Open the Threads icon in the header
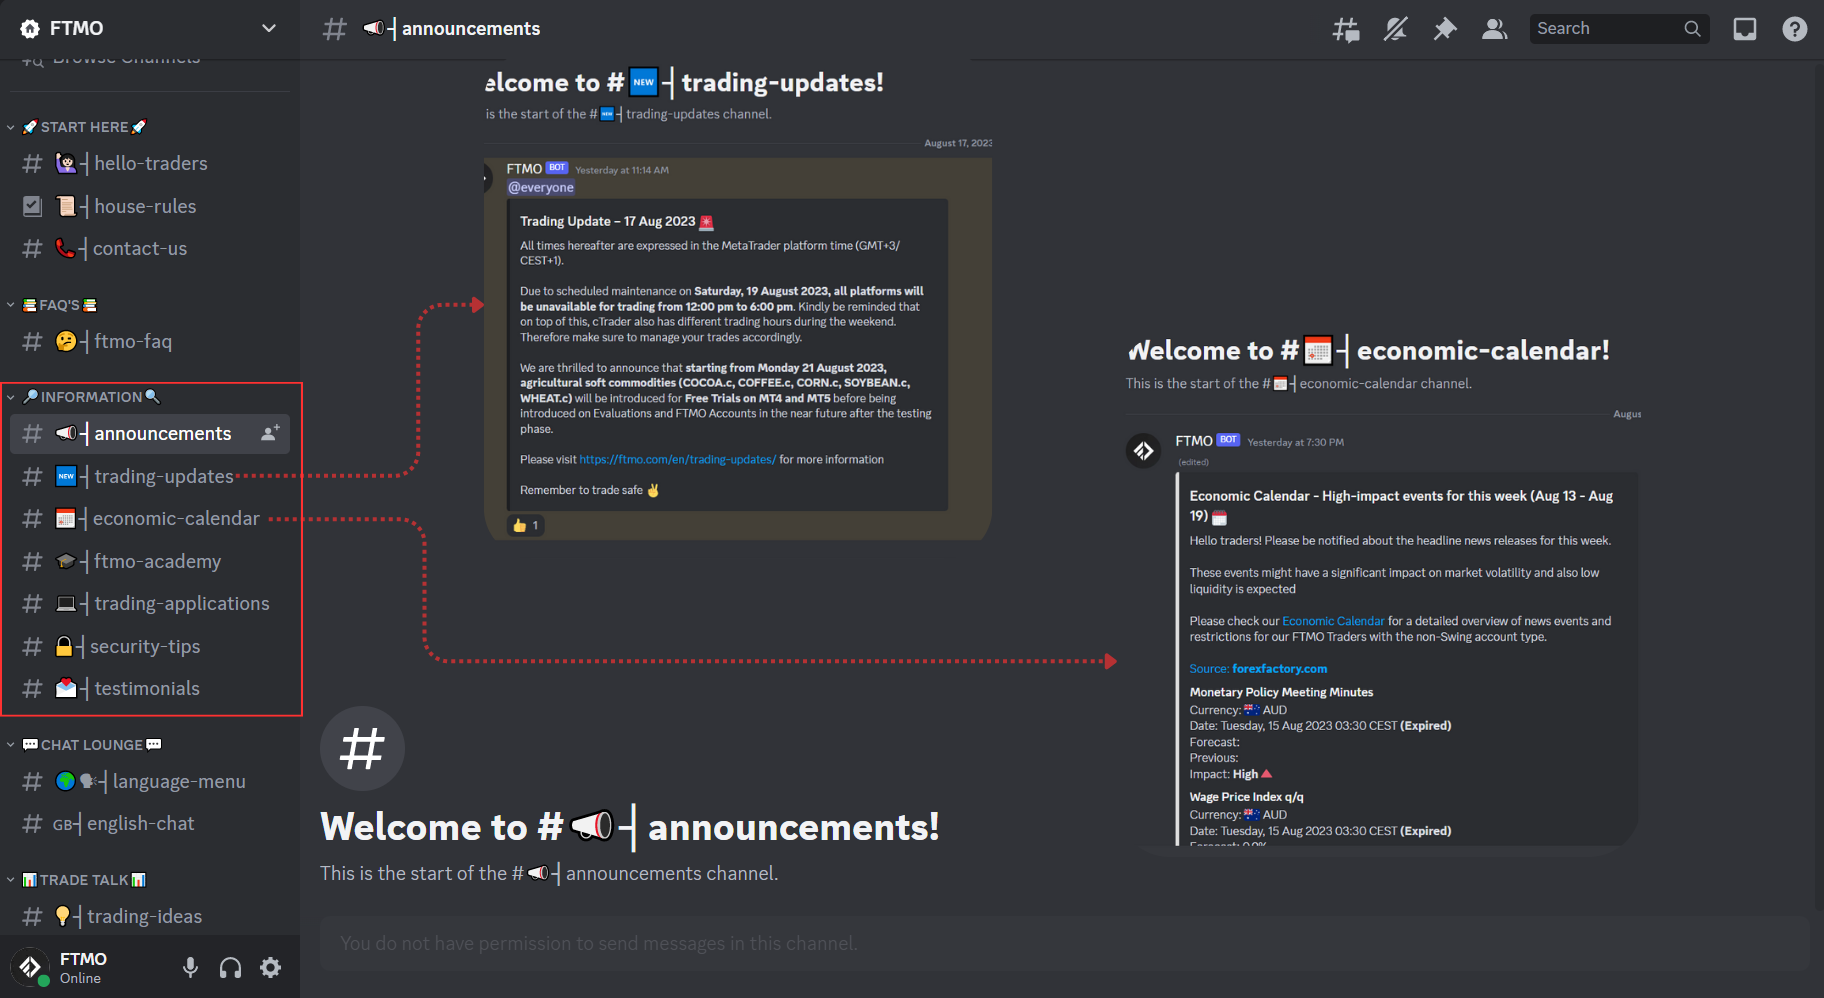This screenshot has height=998, width=1824. (1346, 29)
